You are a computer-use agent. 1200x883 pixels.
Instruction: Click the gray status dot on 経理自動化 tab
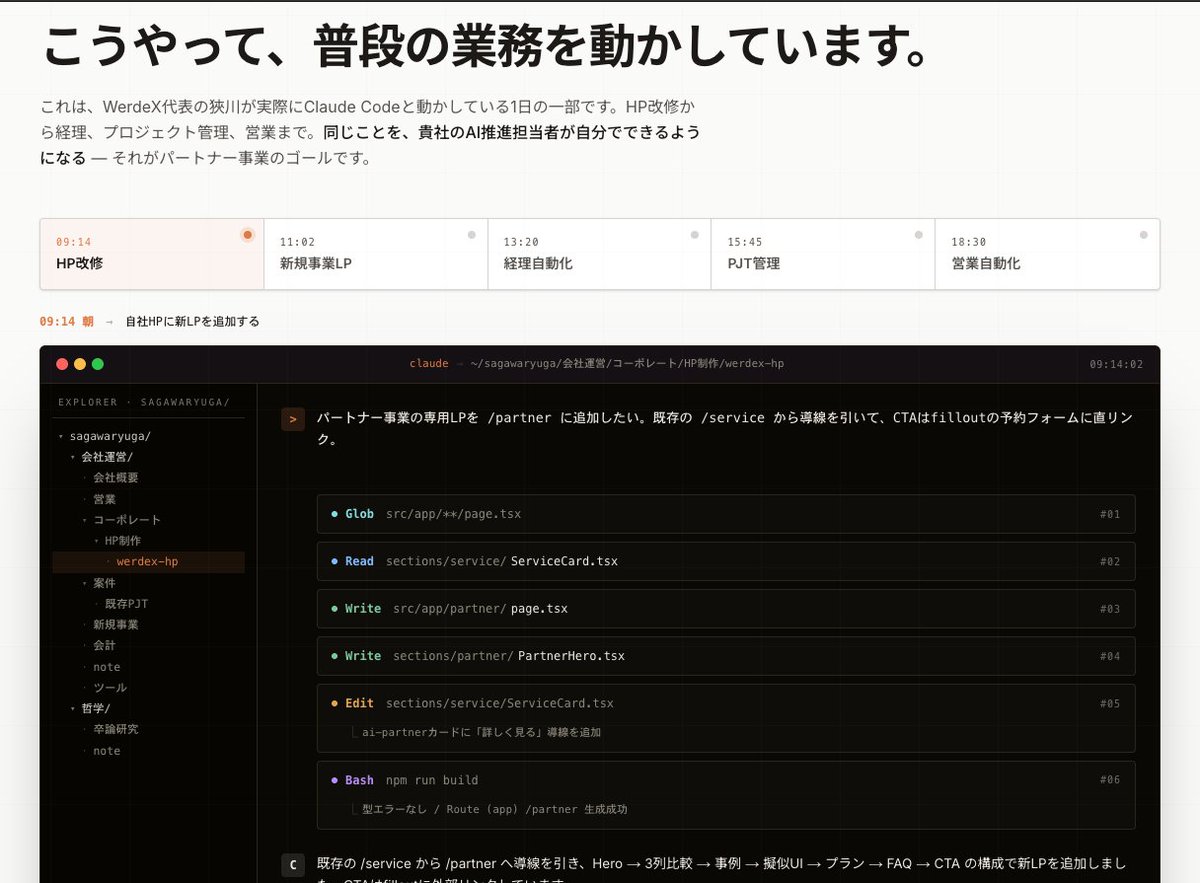[695, 235]
